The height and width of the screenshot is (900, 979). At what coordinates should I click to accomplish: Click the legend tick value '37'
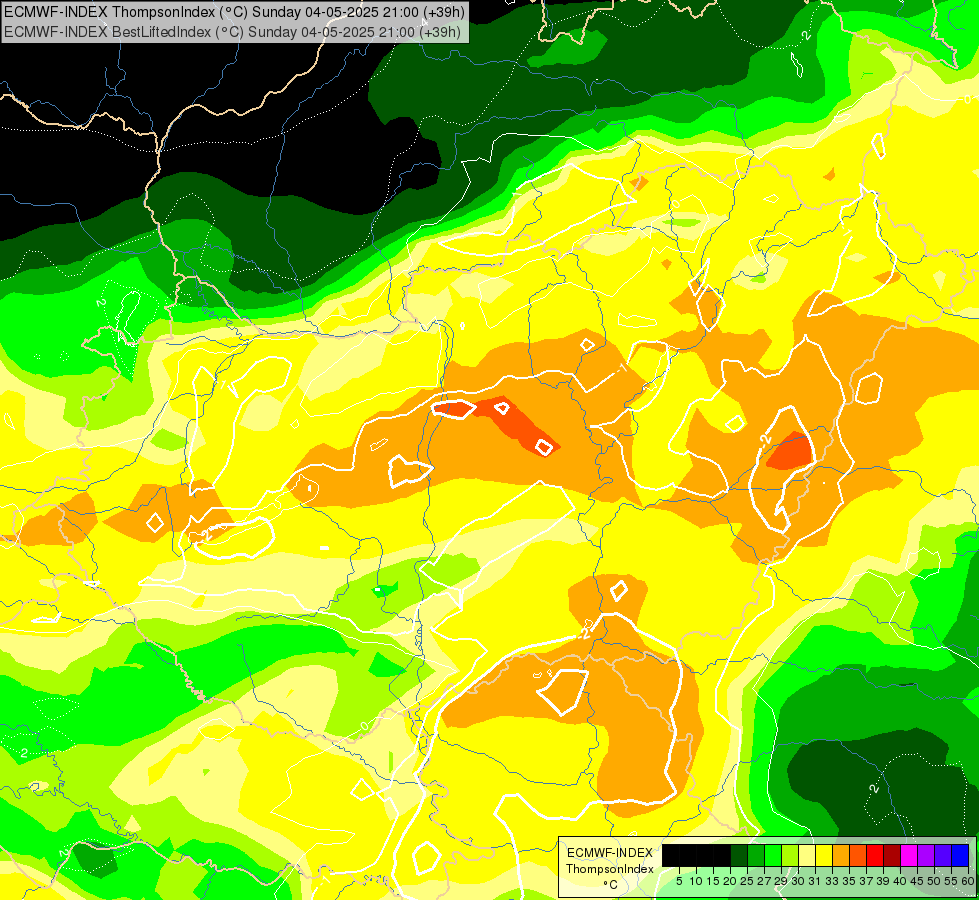(x=867, y=881)
